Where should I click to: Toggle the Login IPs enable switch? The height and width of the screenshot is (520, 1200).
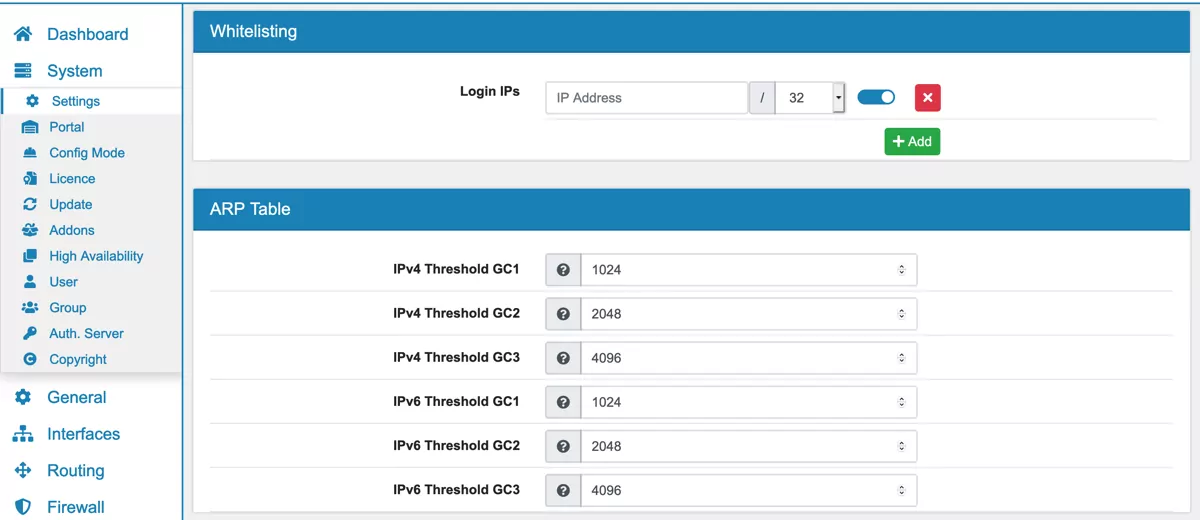(x=876, y=97)
